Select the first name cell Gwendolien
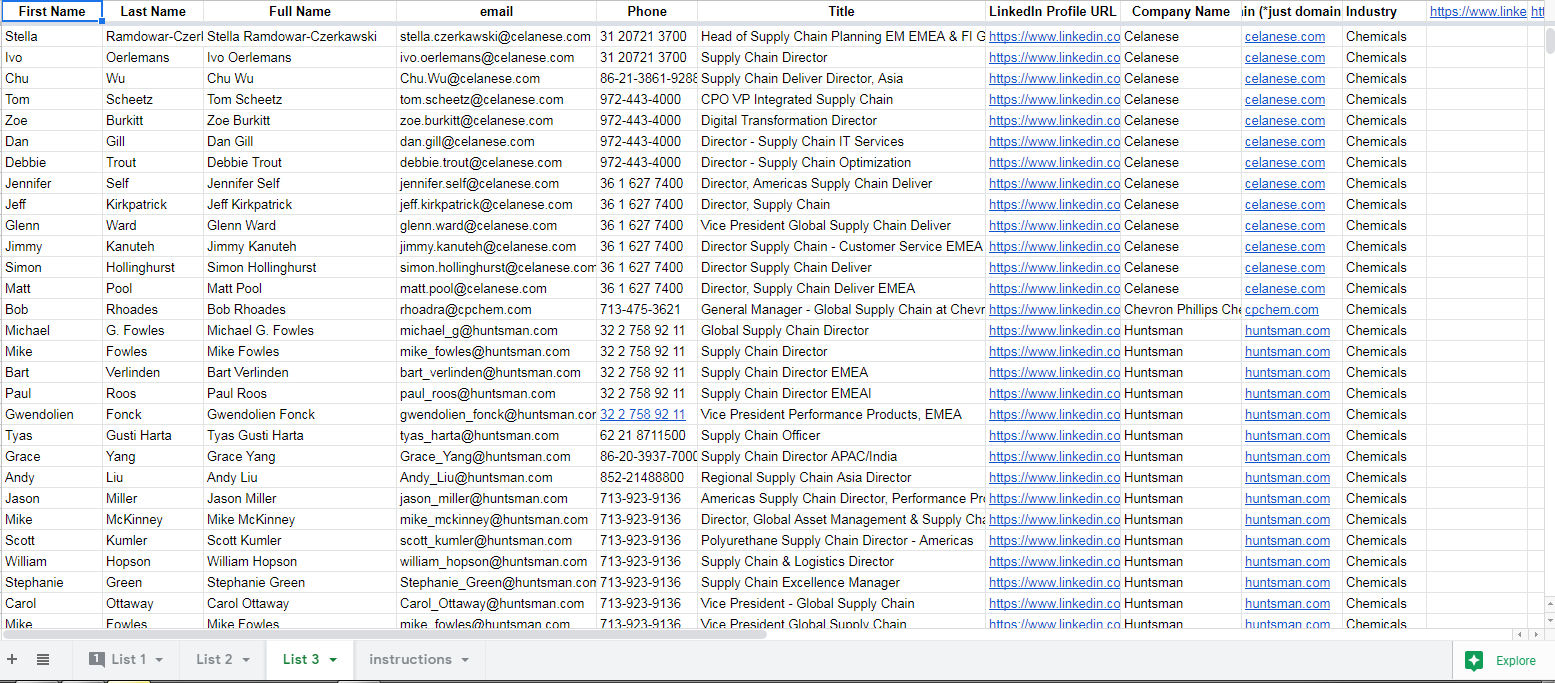Image resolution: width=1555 pixels, height=683 pixels. [52, 414]
